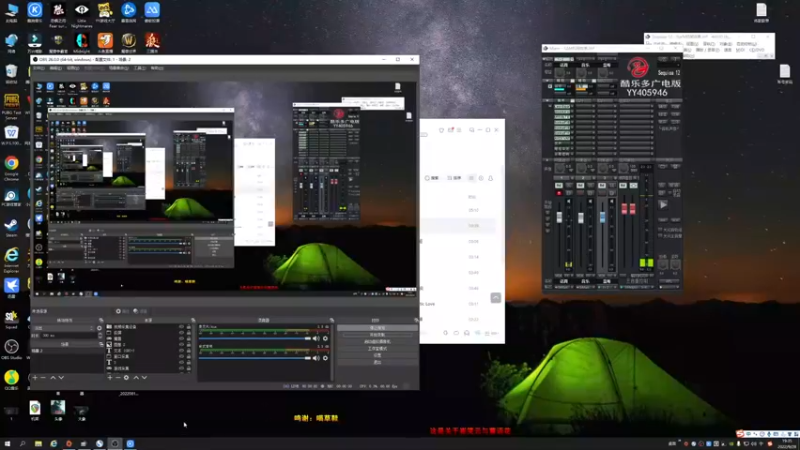Viewport: 800px width, 450px height.
Task: Toggle lock of 文本 (GDI+) source
Action: tap(189, 351)
